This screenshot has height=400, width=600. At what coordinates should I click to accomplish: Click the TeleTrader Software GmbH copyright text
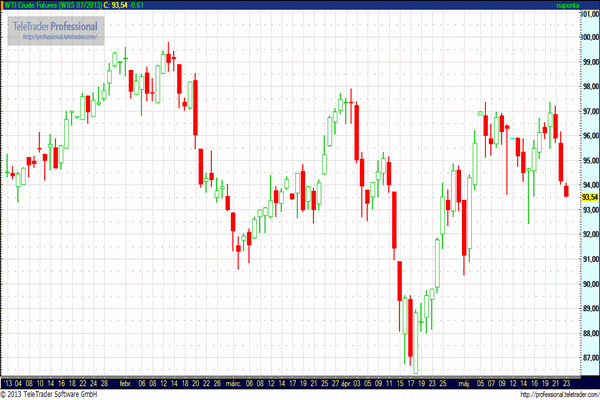54,394
